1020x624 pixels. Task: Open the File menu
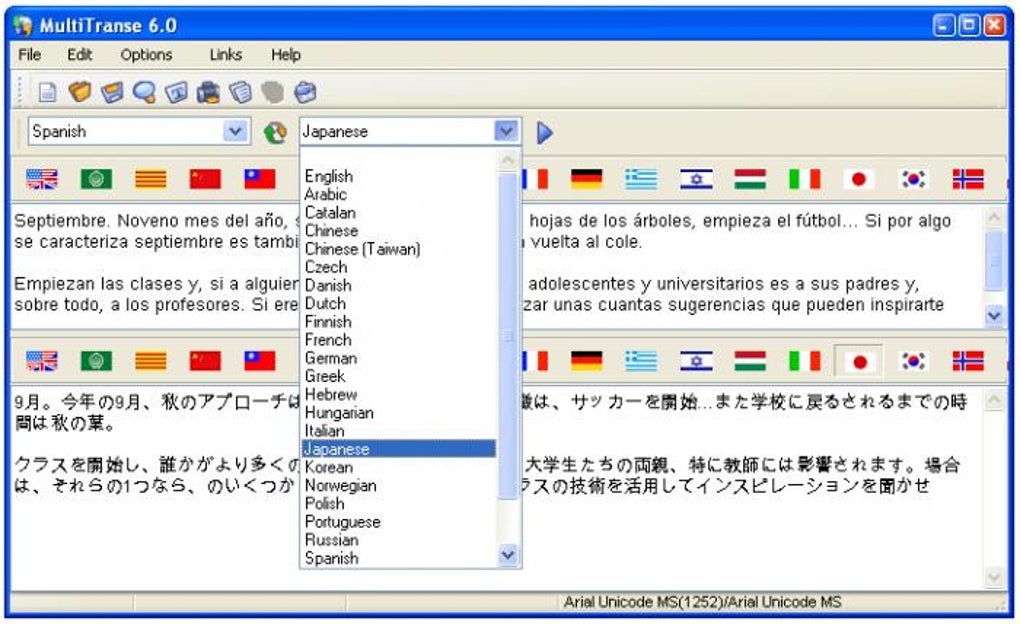pos(30,55)
